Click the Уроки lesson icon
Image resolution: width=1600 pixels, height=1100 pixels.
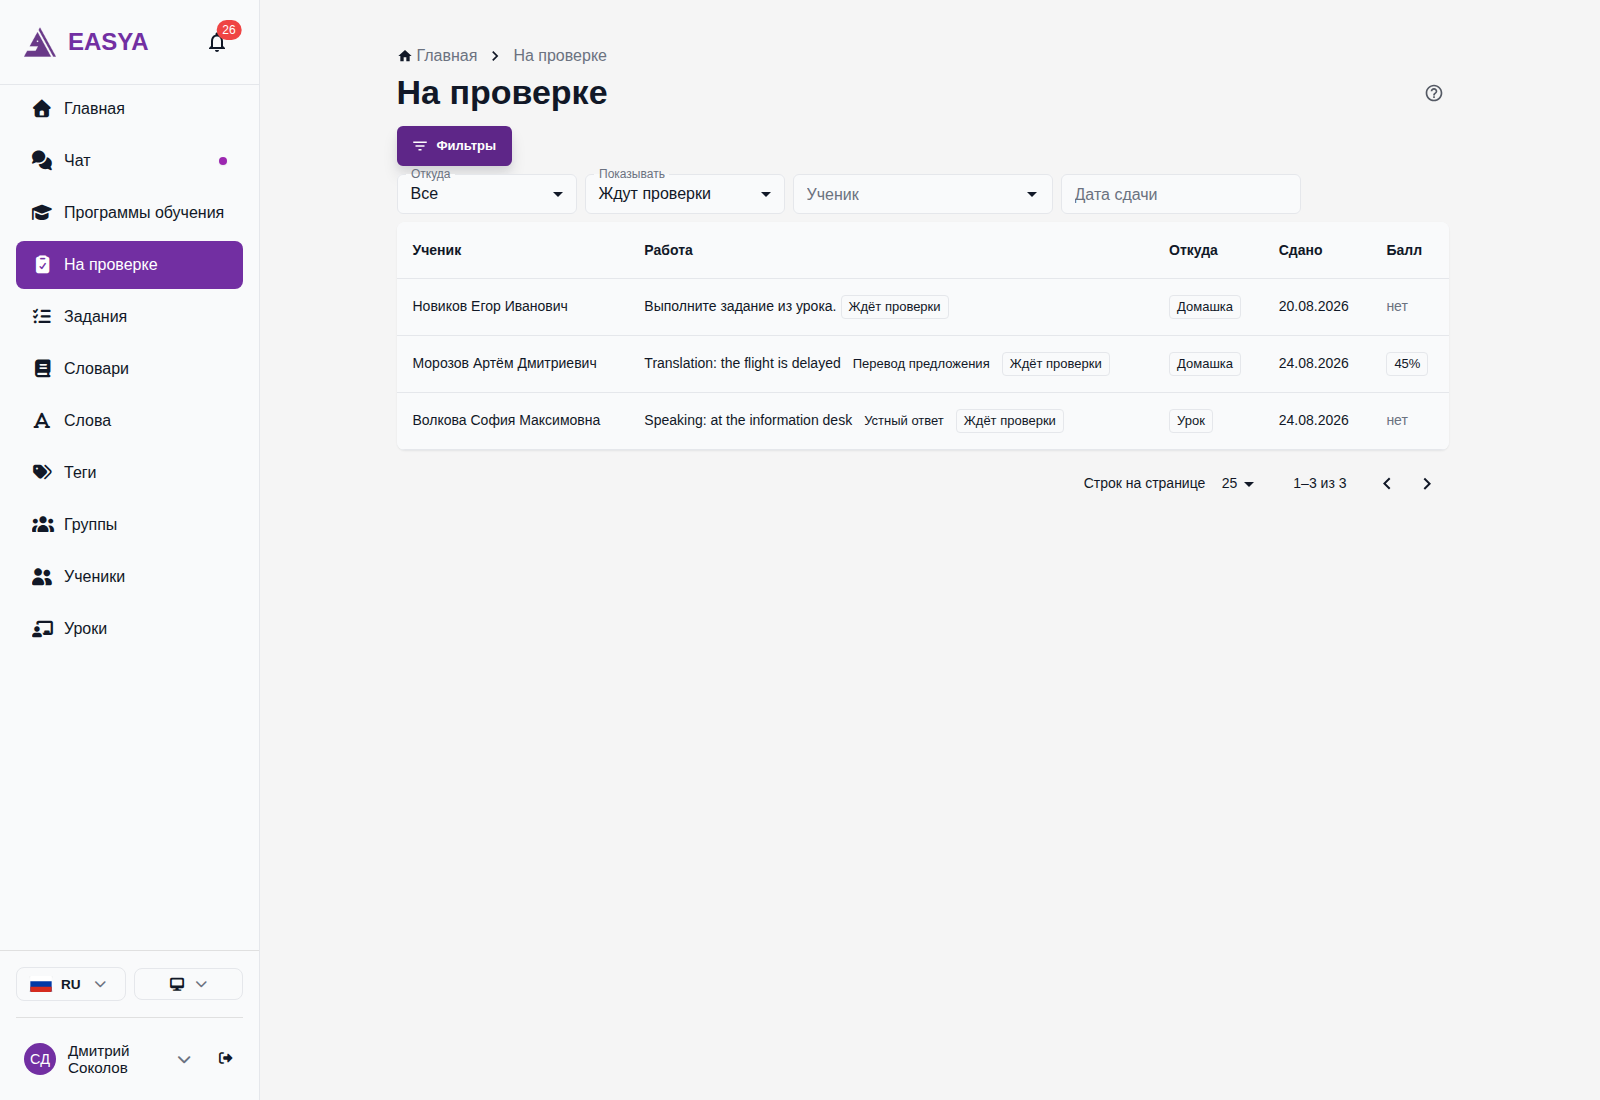42,629
